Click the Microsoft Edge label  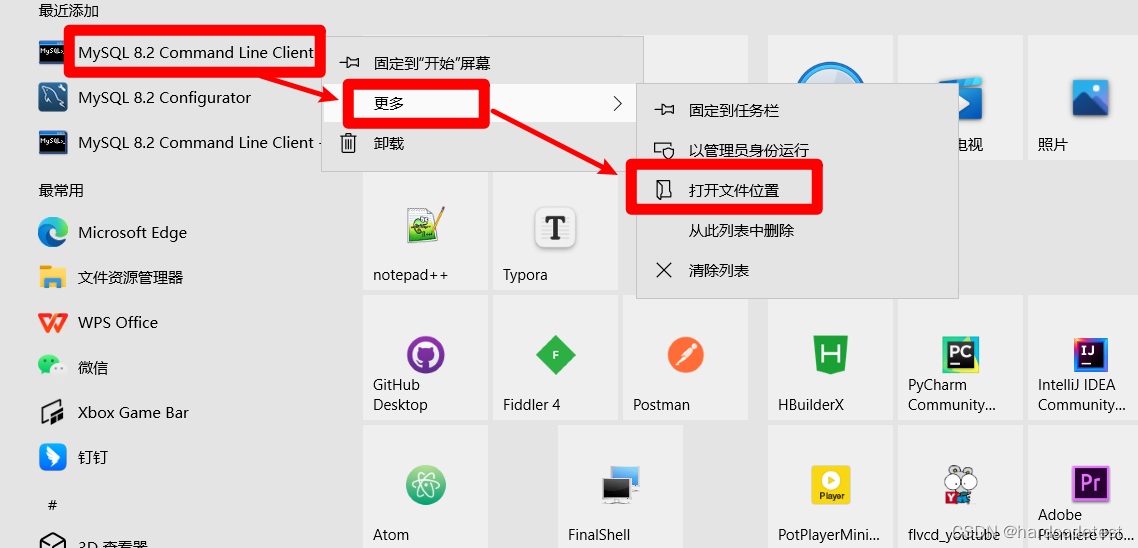click(132, 232)
